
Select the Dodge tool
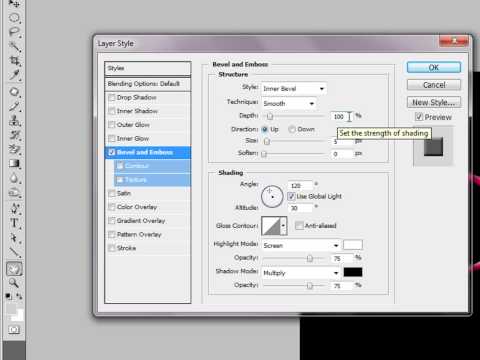click(x=14, y=193)
